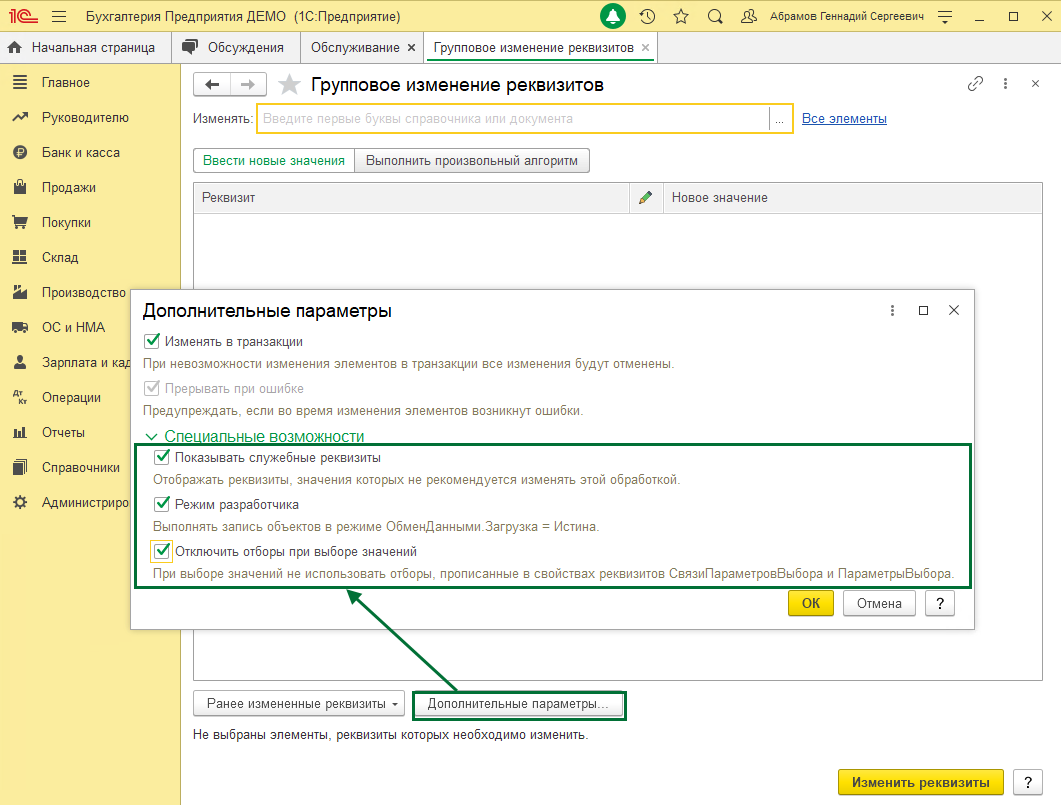Viewport: 1061px width, 805px height.
Task: Toggle Показывать служебные реквизиты checkbox
Action: coord(162,457)
